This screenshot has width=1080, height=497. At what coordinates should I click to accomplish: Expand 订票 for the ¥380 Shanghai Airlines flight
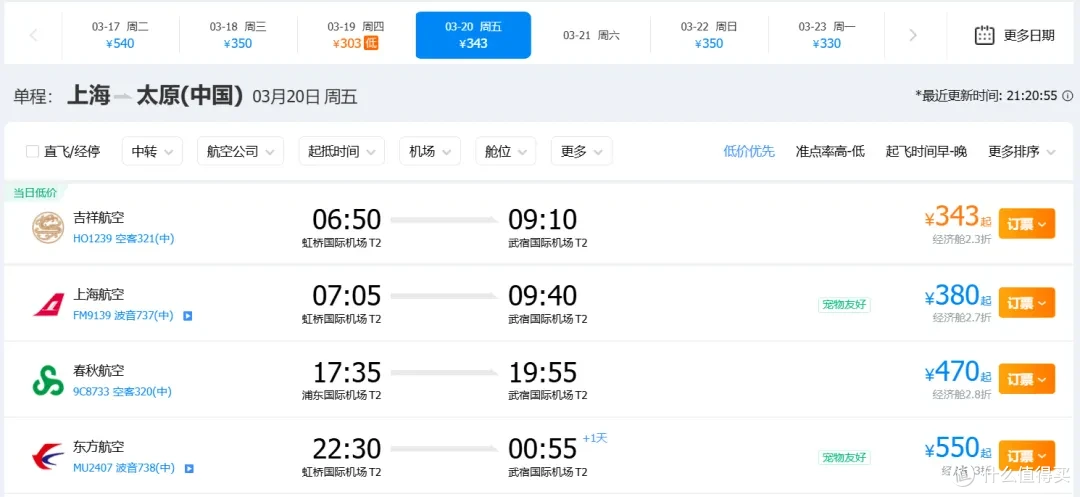(x=1026, y=302)
